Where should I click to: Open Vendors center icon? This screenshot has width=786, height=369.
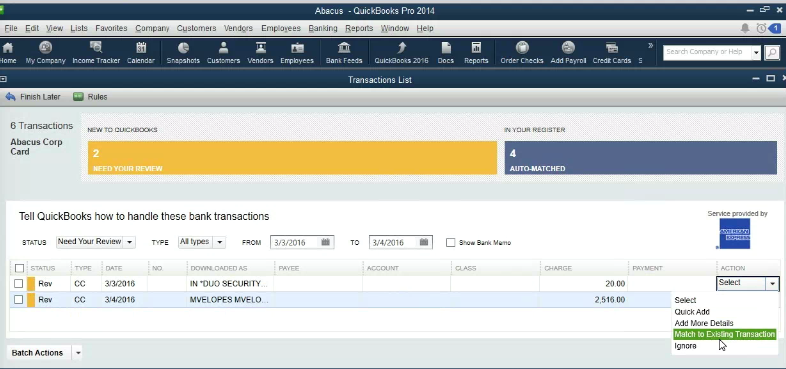[x=260, y=53]
